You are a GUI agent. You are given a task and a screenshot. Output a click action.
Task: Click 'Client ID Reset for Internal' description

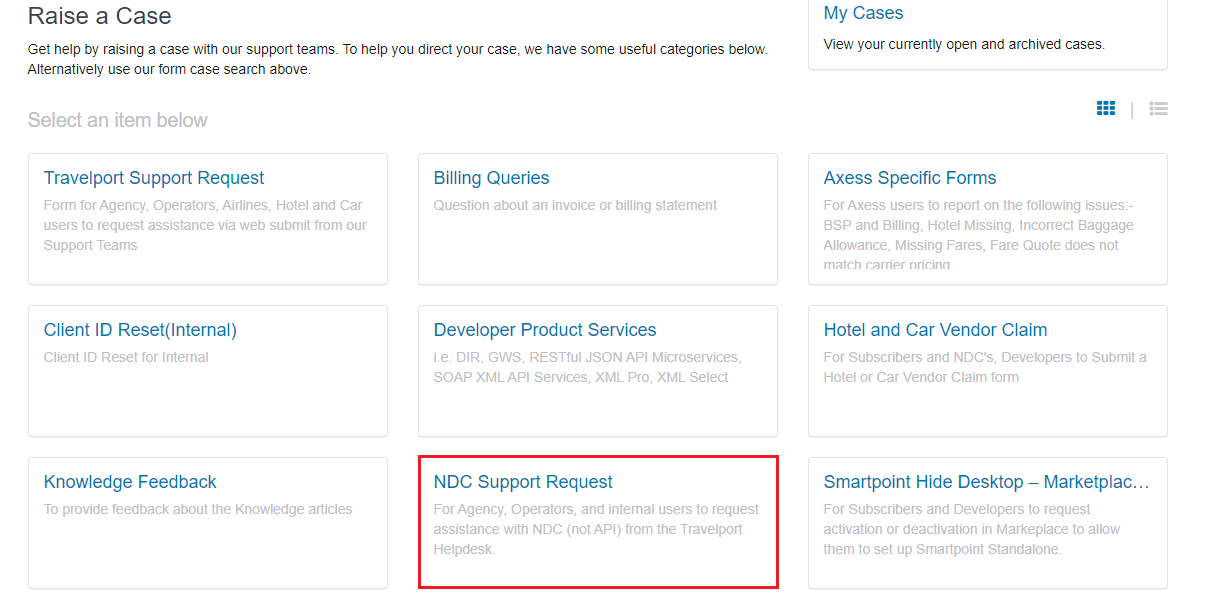(x=126, y=357)
